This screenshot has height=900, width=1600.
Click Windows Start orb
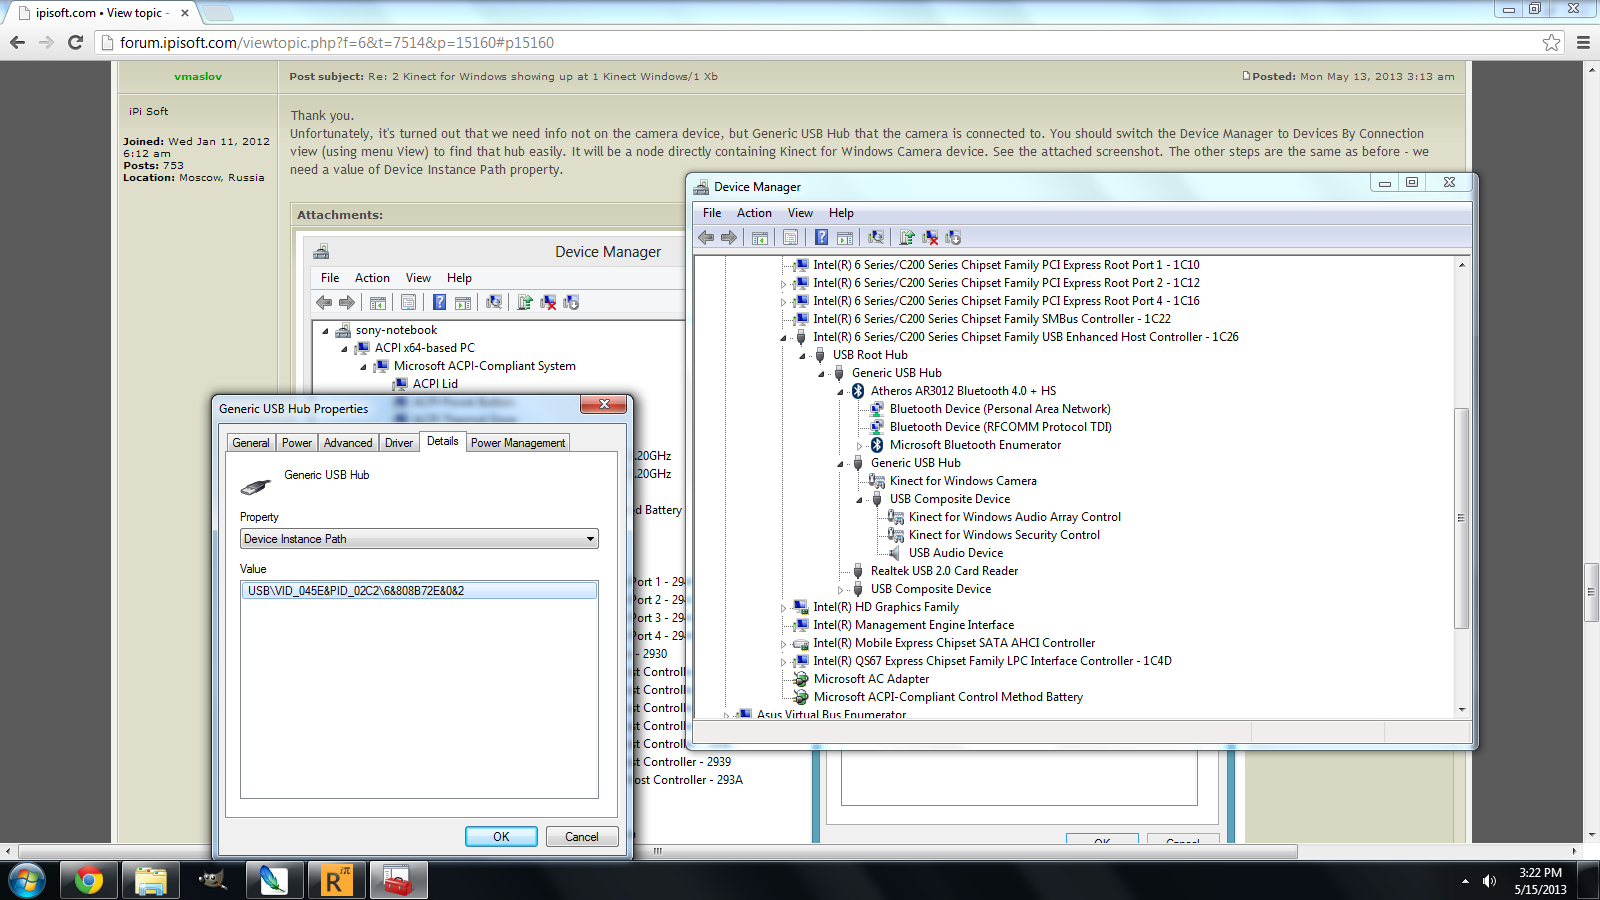(x=27, y=881)
